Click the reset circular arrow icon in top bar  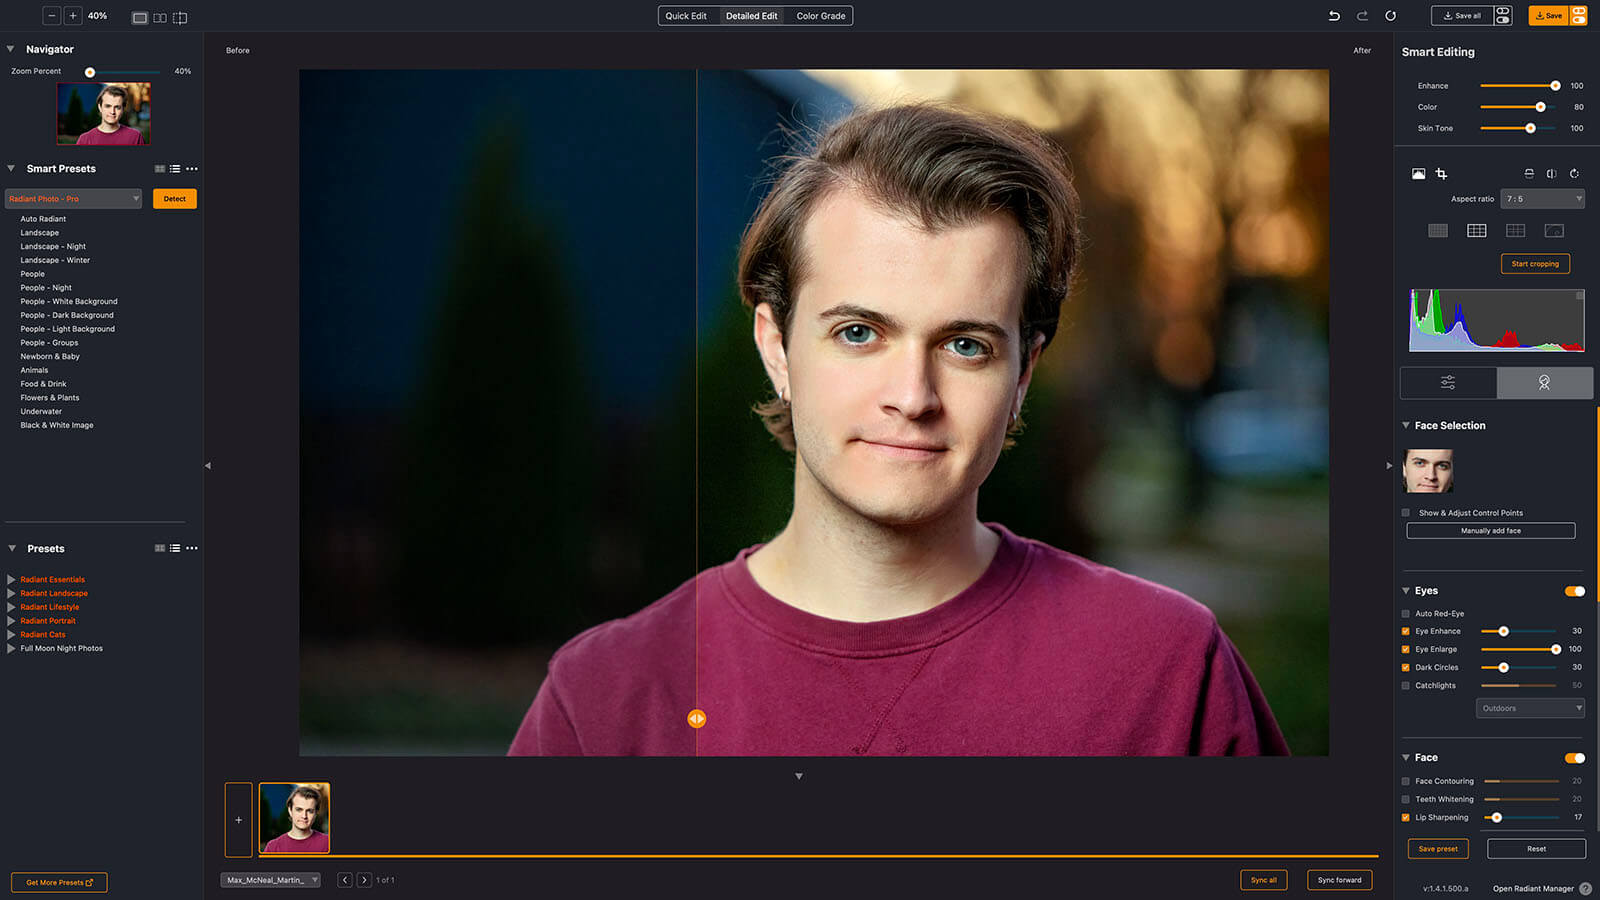click(x=1390, y=16)
